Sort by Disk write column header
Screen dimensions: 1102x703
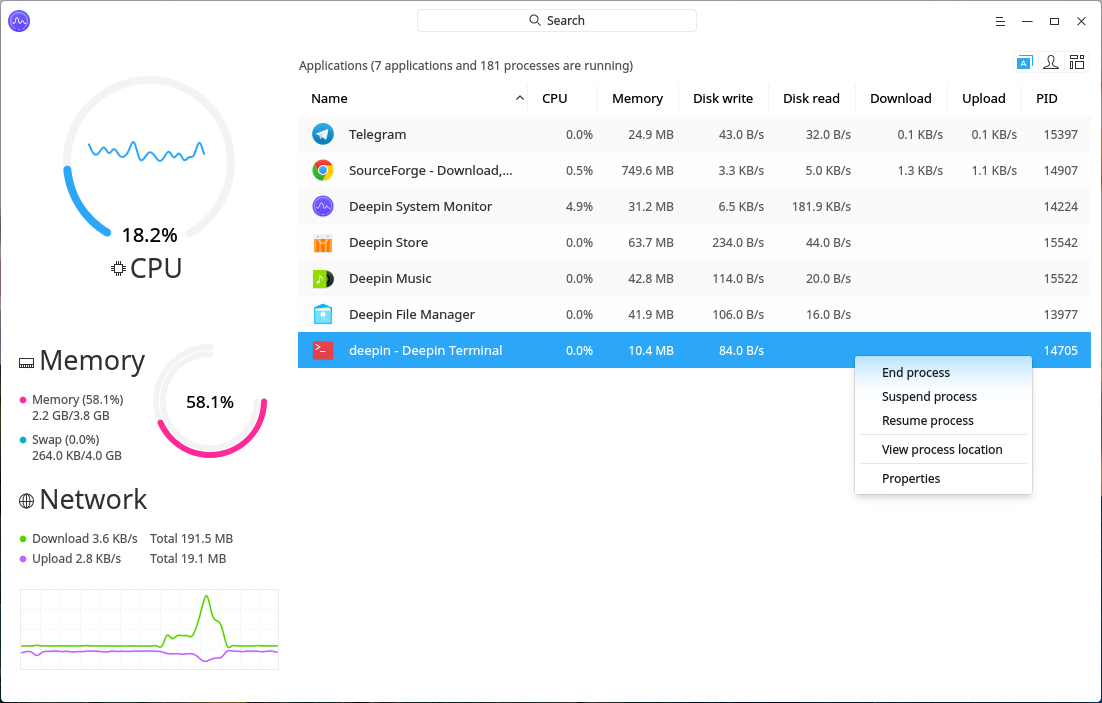[x=722, y=98]
